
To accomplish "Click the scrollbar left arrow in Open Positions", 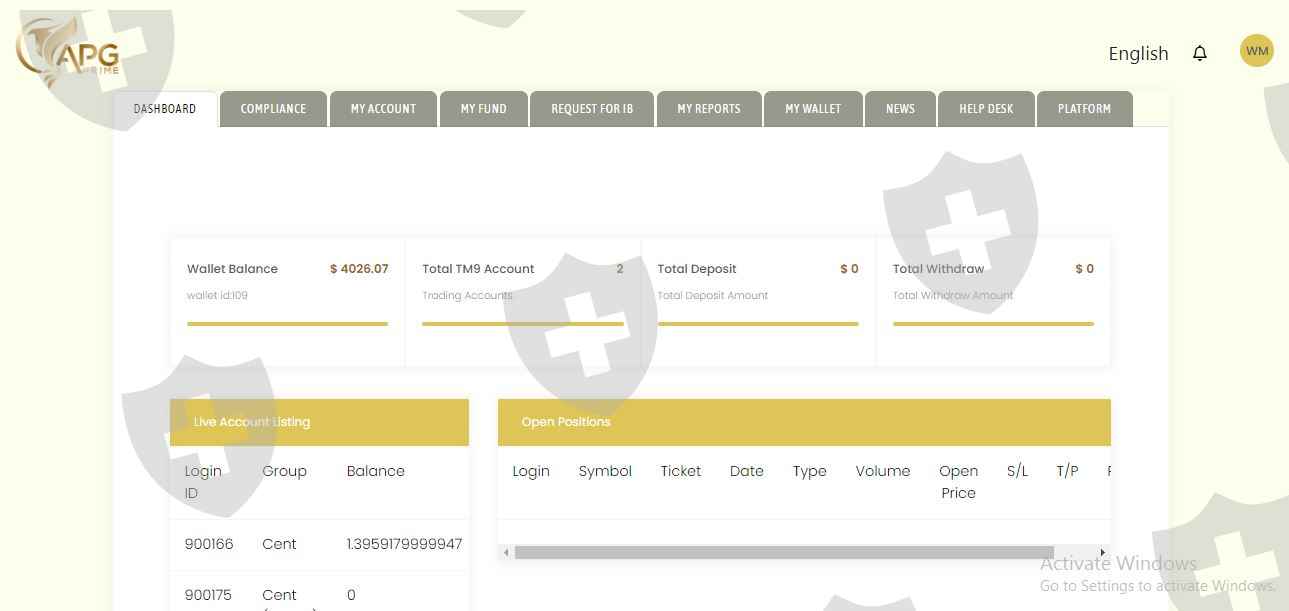I will pos(506,552).
